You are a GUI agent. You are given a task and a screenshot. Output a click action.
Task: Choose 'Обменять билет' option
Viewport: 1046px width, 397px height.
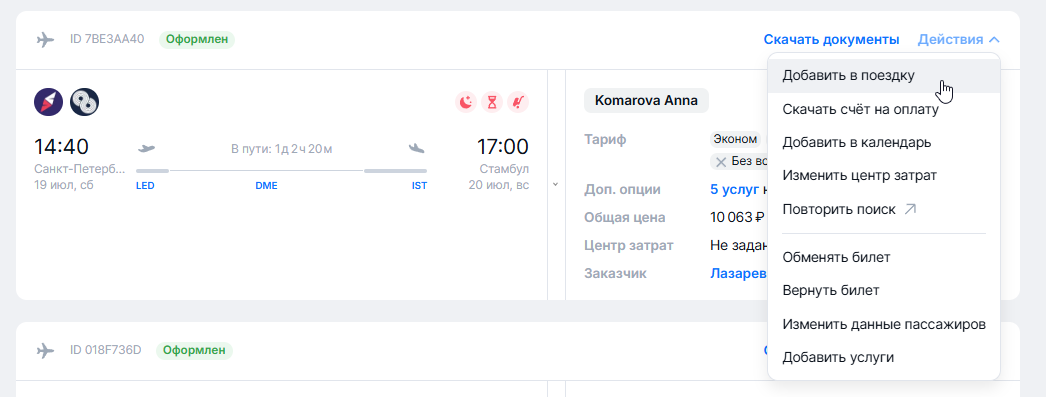click(x=884, y=257)
